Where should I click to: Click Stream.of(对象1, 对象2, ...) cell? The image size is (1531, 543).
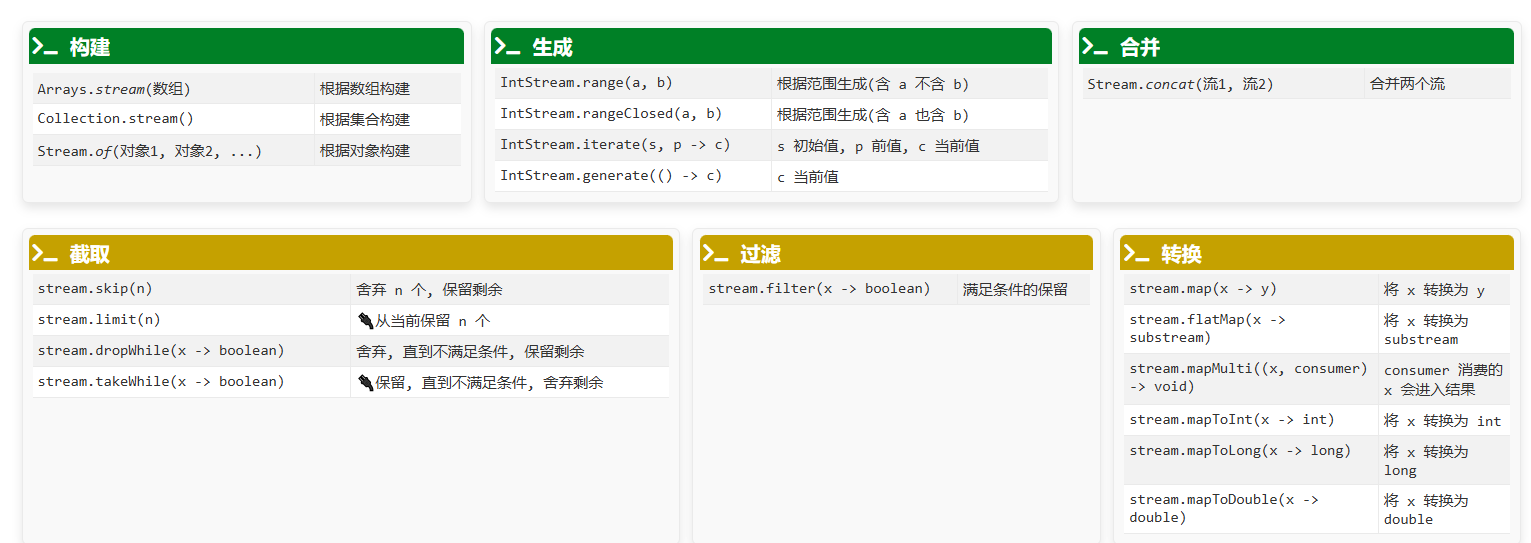point(173,150)
